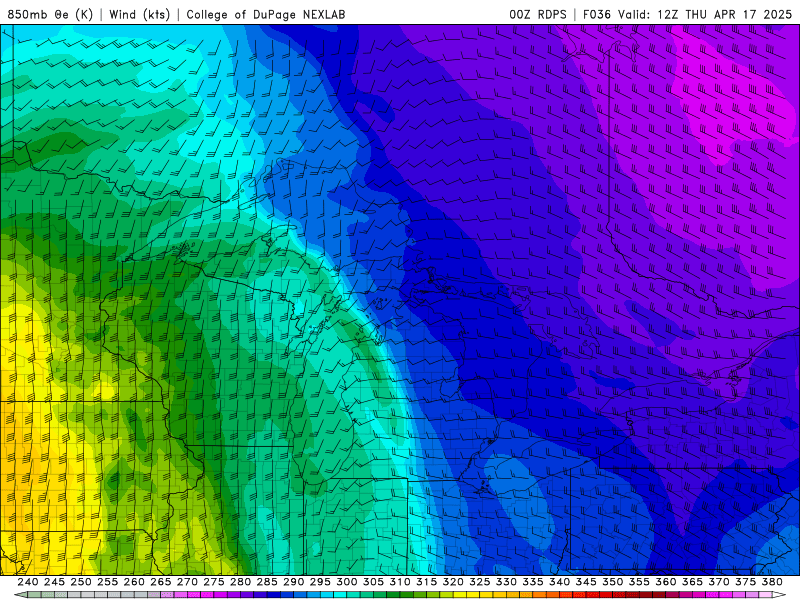This screenshot has height=600, width=800.
Task: Pick the yellow color bar swatch under 325
Action: click(486, 595)
